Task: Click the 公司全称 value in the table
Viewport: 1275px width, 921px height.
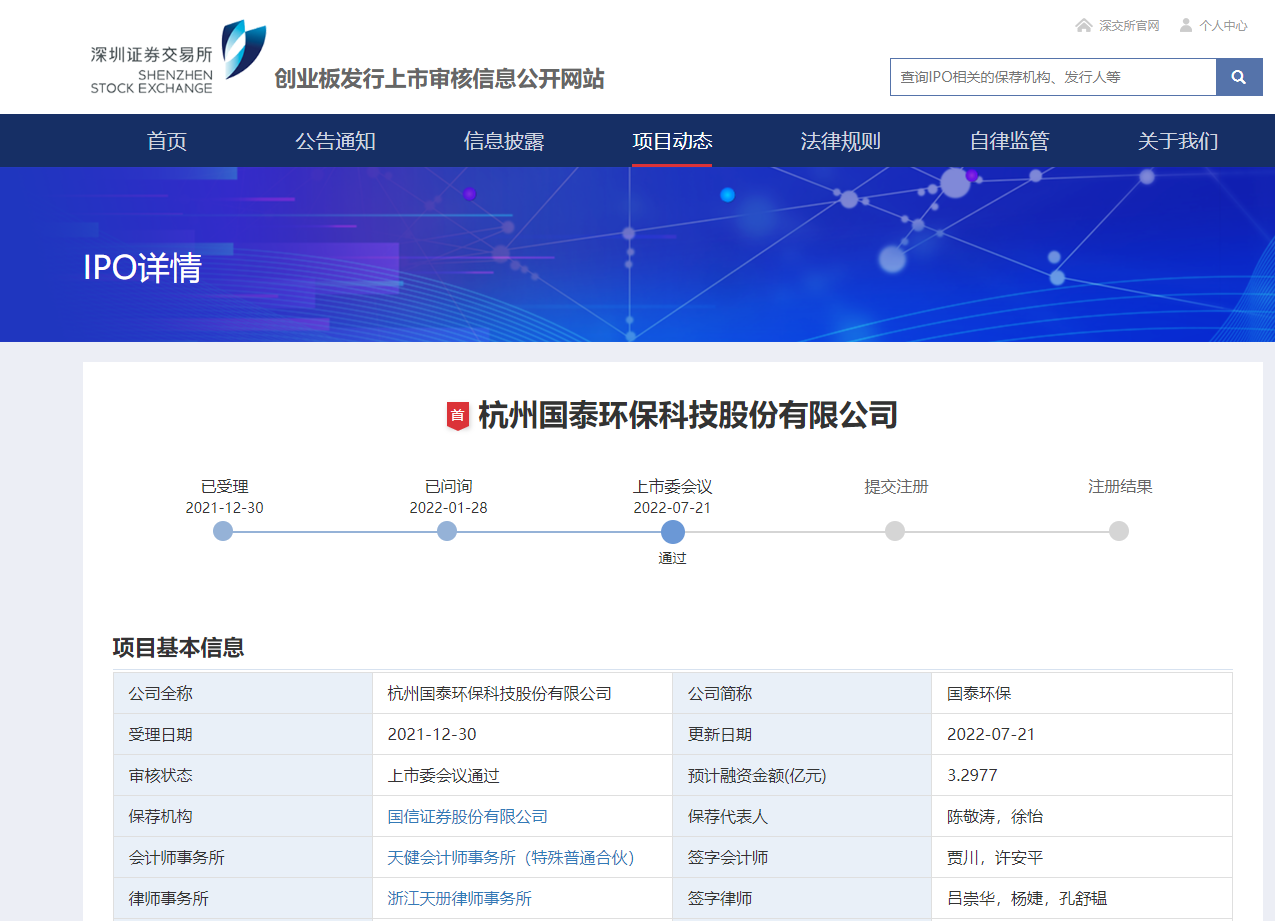Action: (x=500, y=694)
